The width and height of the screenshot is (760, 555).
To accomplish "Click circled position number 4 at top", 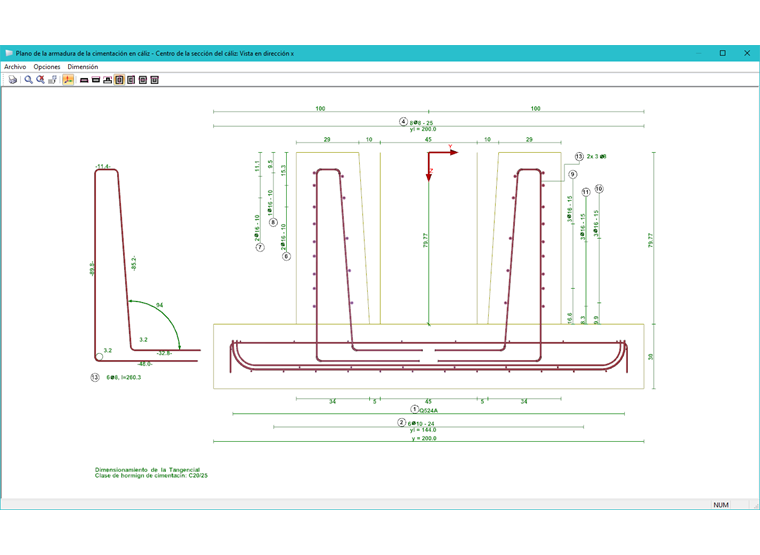I will 403,121.
